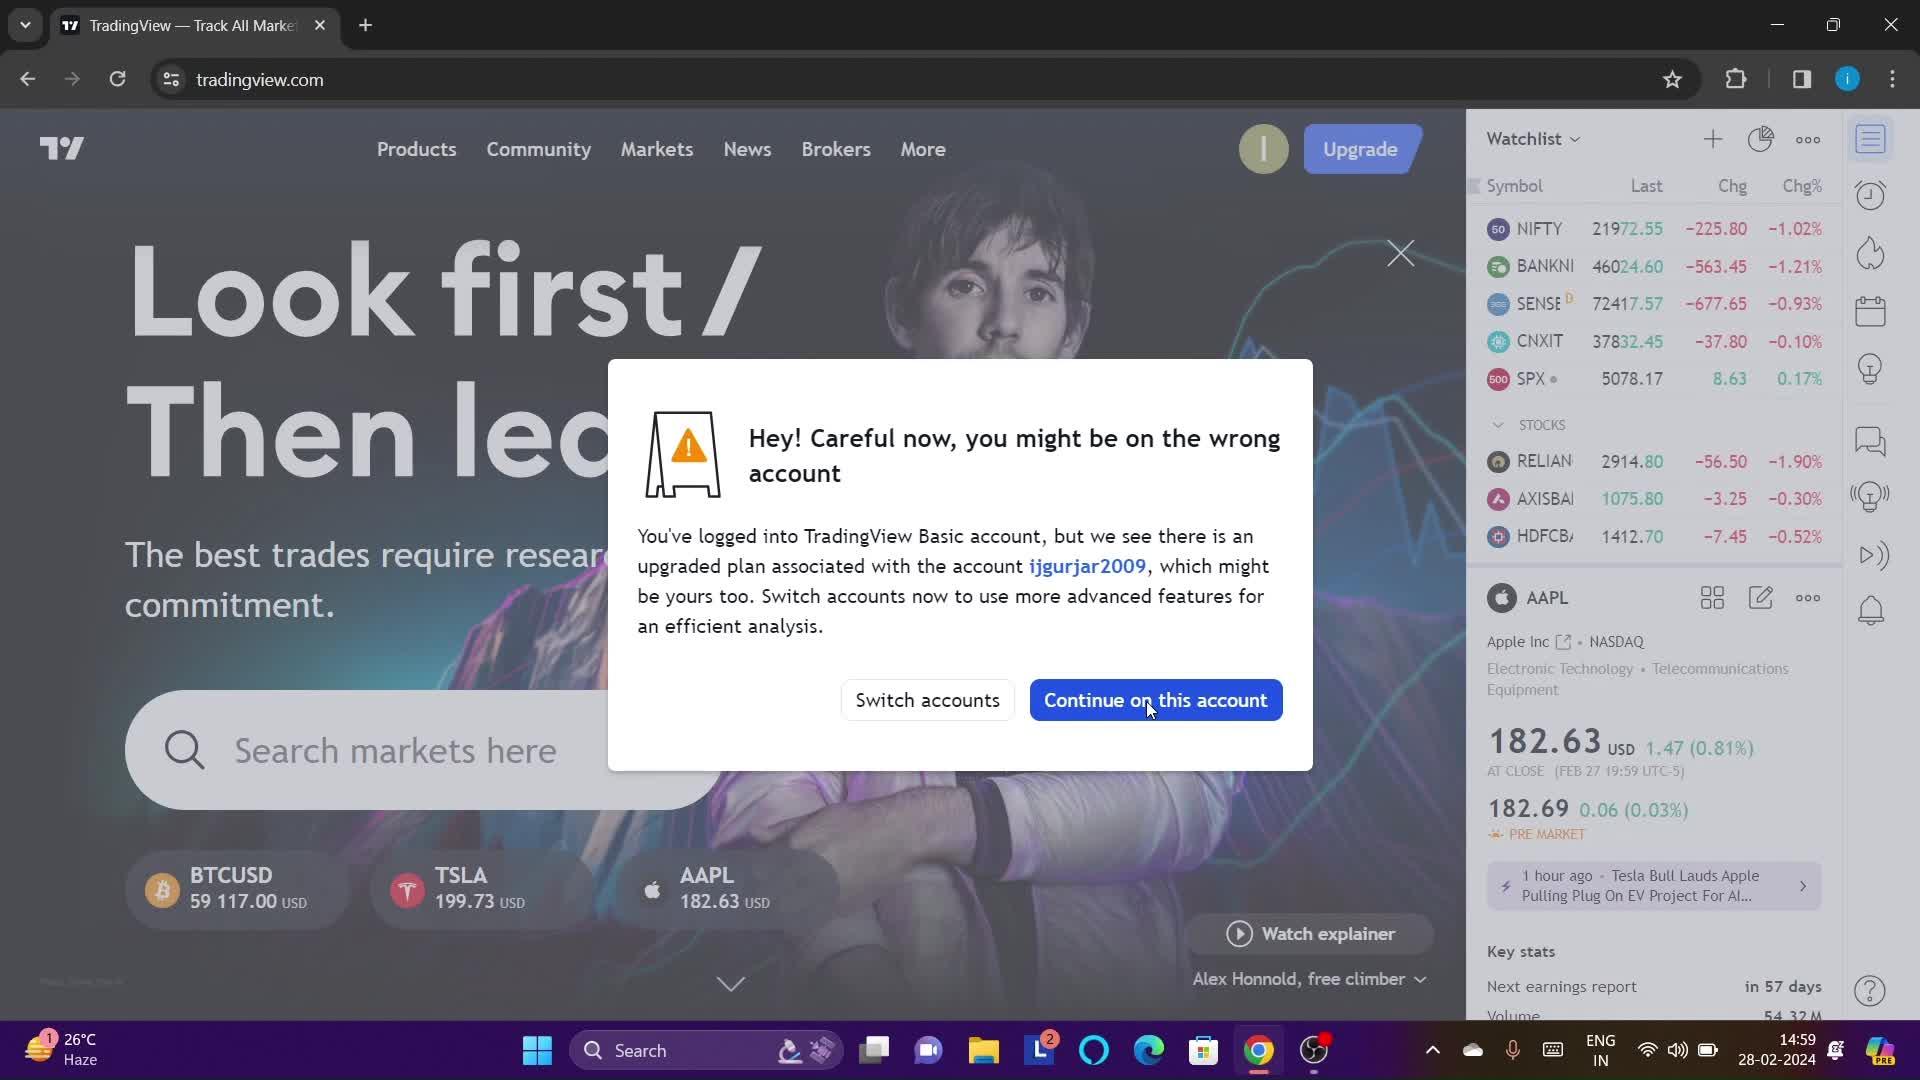
Task: Open the BTCUSD ticker card
Action: pos(237,888)
